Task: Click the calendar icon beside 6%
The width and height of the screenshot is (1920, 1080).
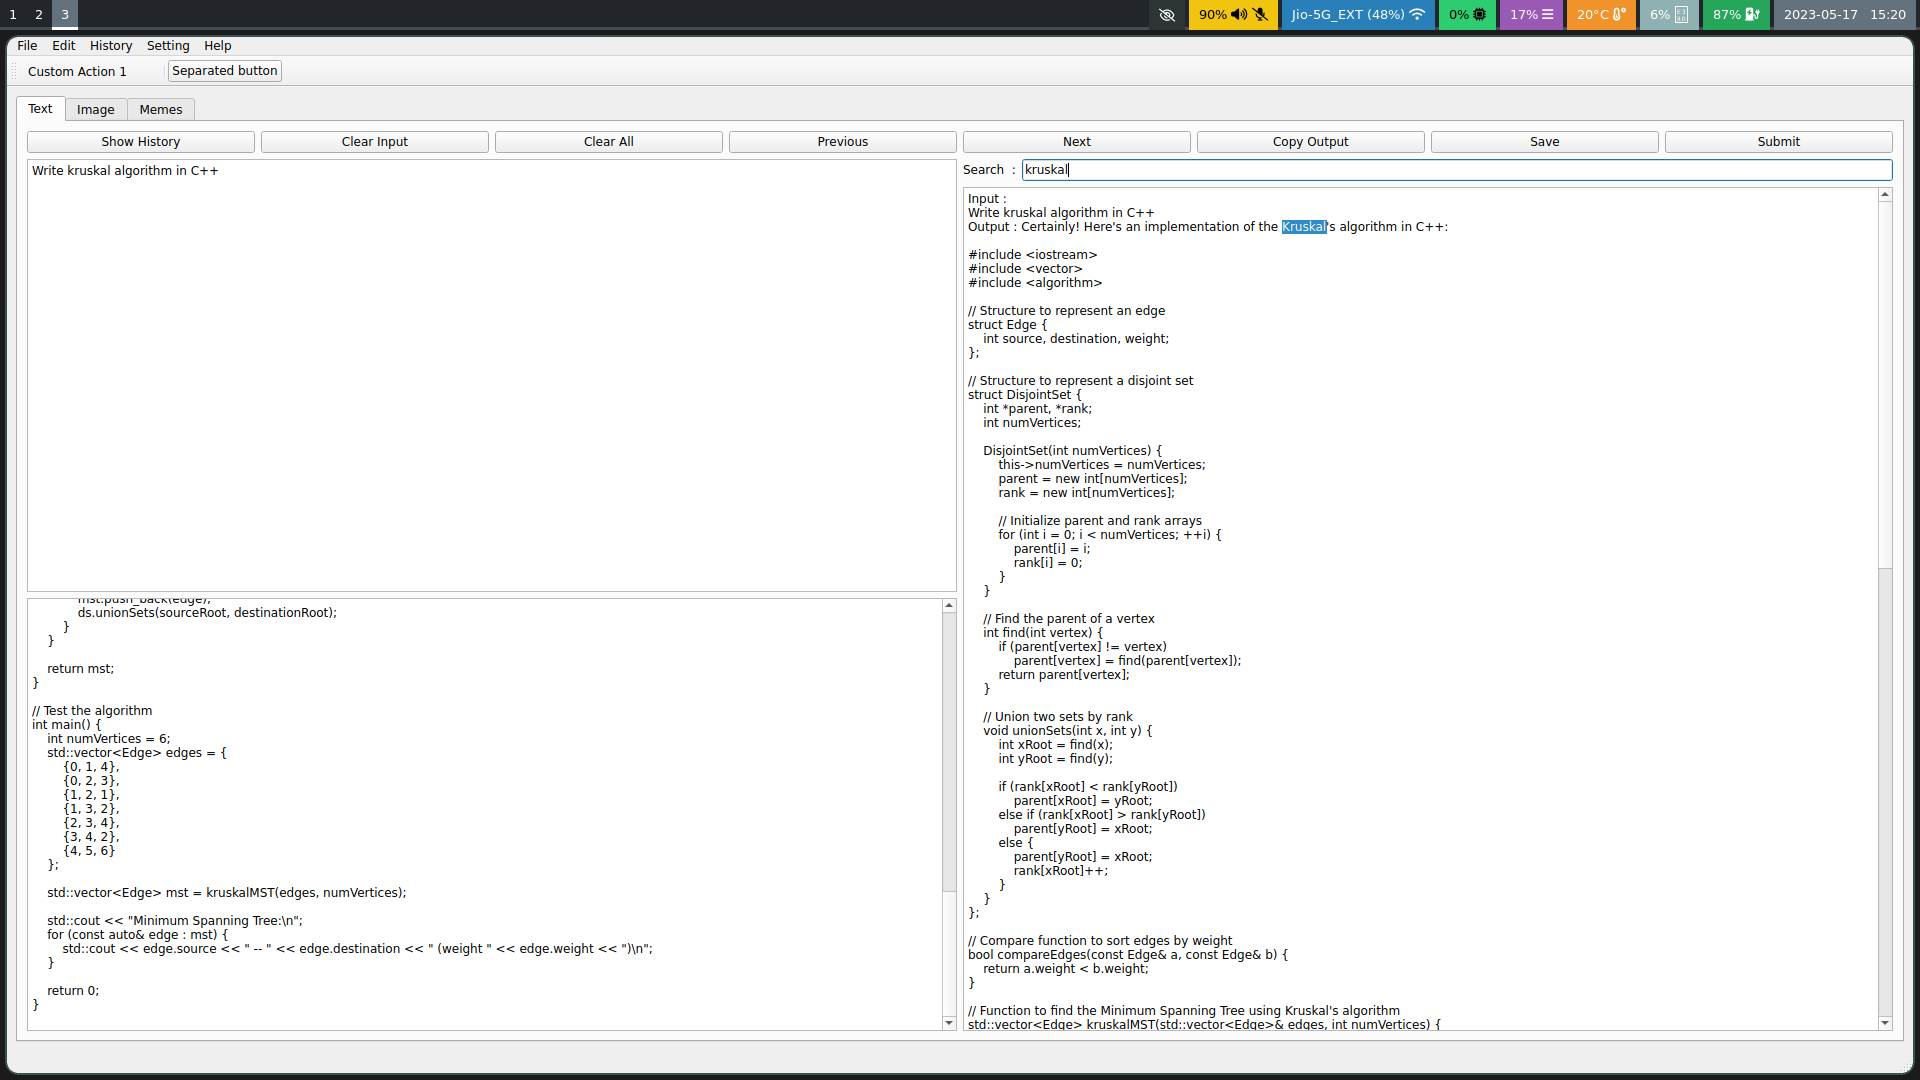Action: tap(1680, 15)
